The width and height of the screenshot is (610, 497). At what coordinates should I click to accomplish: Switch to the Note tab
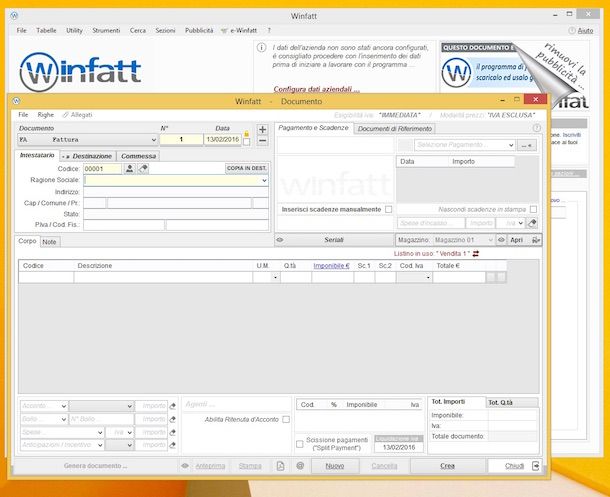click(49, 242)
